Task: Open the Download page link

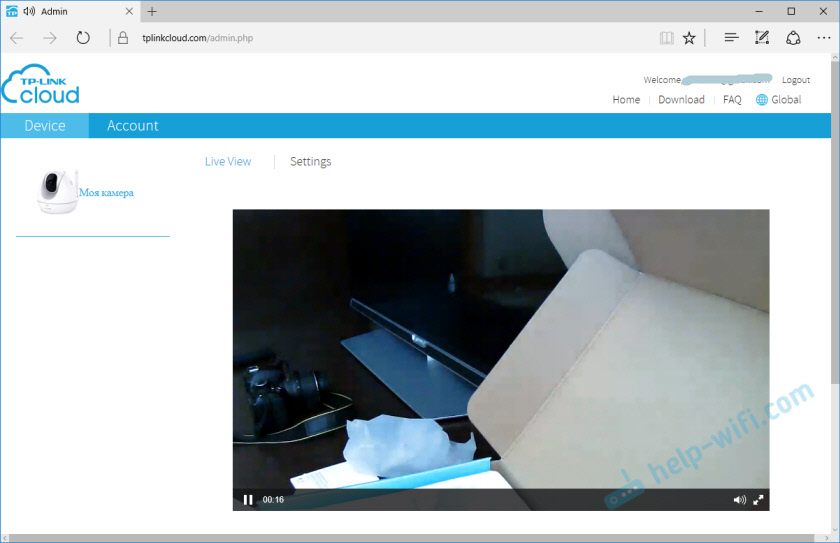Action: [681, 100]
